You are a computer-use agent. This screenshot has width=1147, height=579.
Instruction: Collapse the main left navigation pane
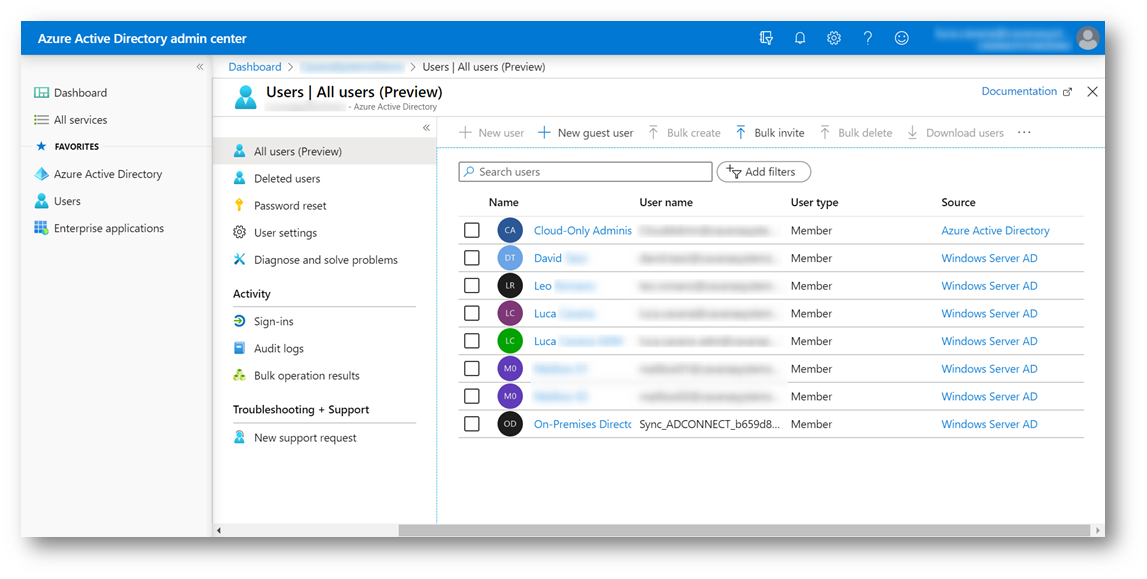tap(200, 67)
